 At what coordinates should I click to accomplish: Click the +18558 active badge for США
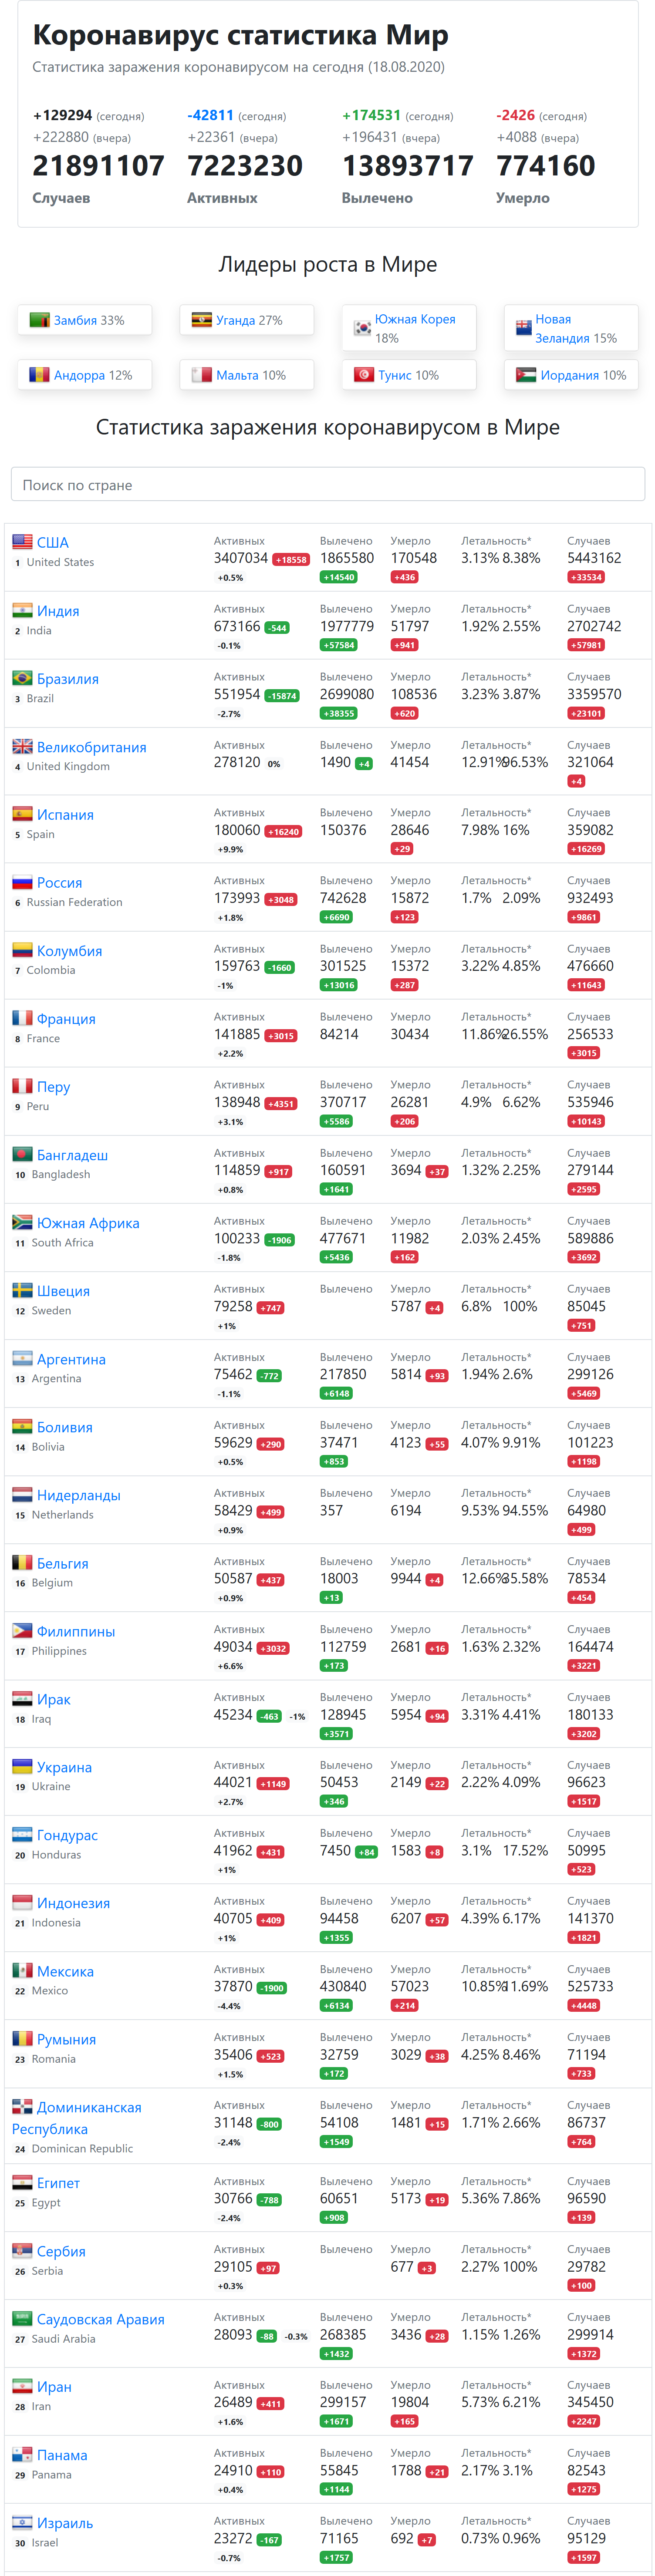(x=291, y=560)
